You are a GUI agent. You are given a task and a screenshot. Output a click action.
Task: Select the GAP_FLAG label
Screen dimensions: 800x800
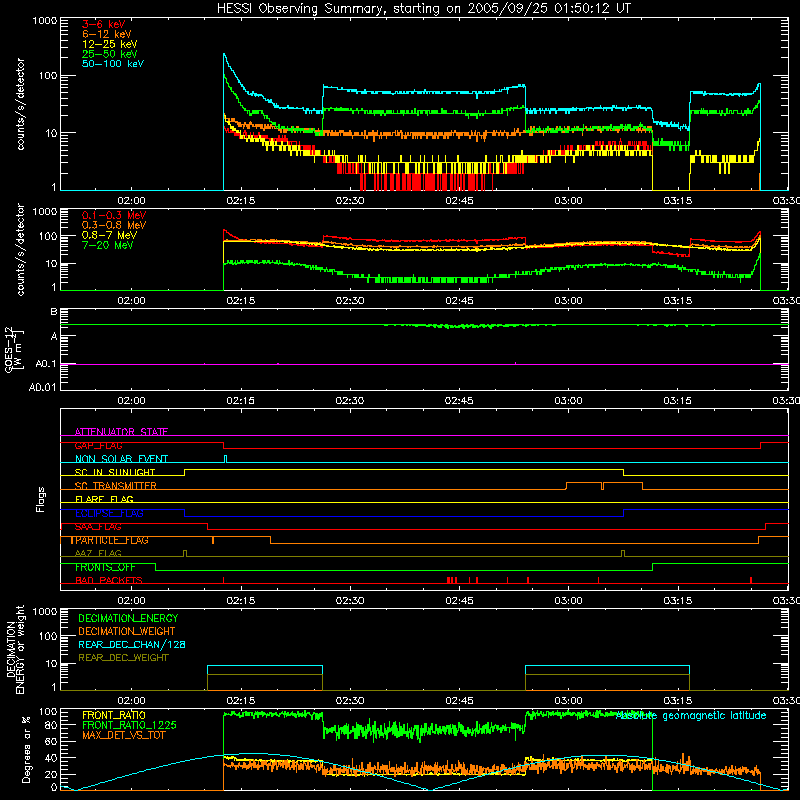(x=98, y=445)
